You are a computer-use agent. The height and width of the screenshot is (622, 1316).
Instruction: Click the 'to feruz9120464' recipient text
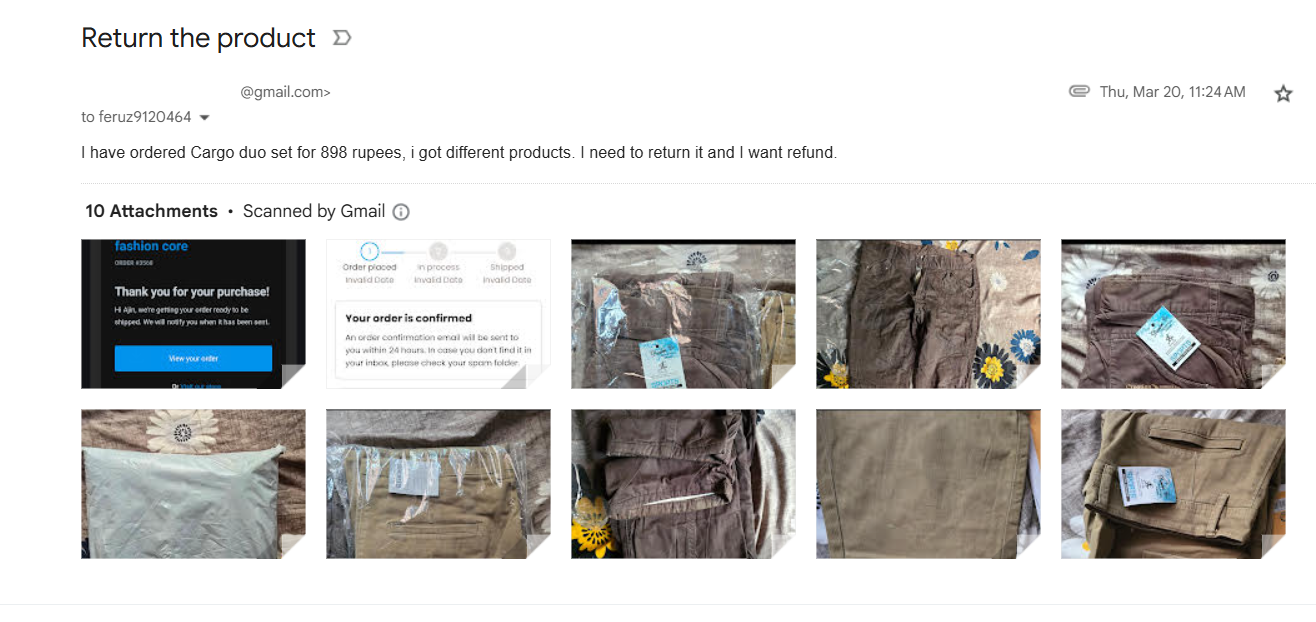[136, 117]
